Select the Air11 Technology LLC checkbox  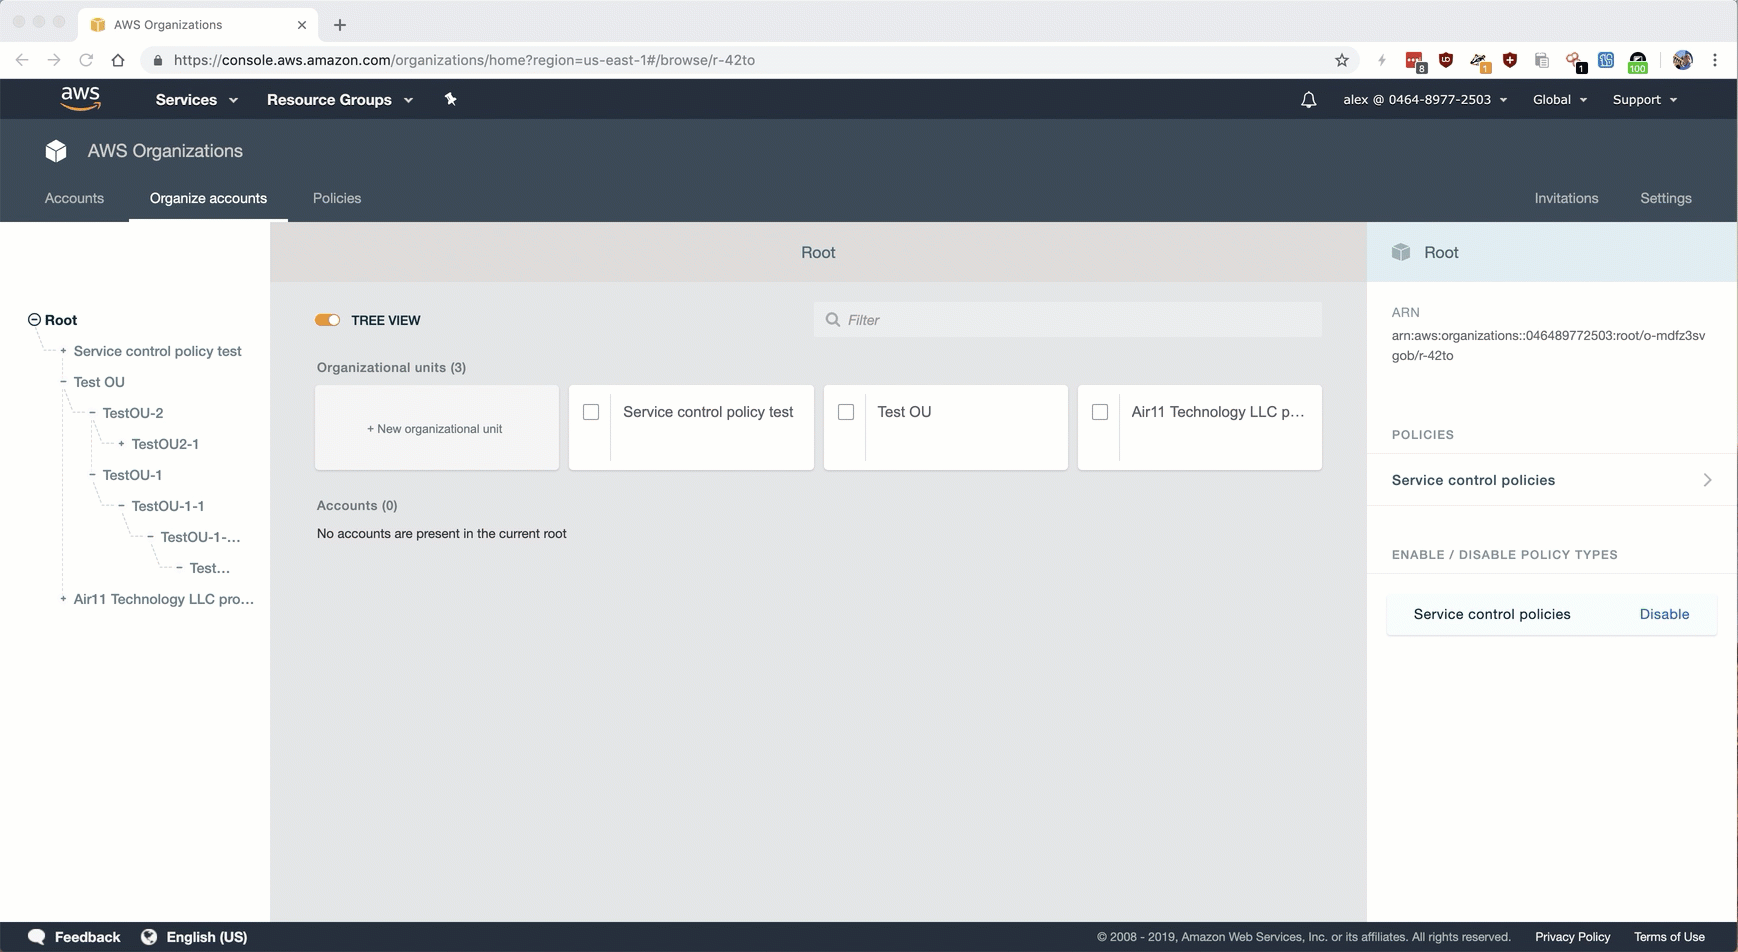click(x=1100, y=411)
